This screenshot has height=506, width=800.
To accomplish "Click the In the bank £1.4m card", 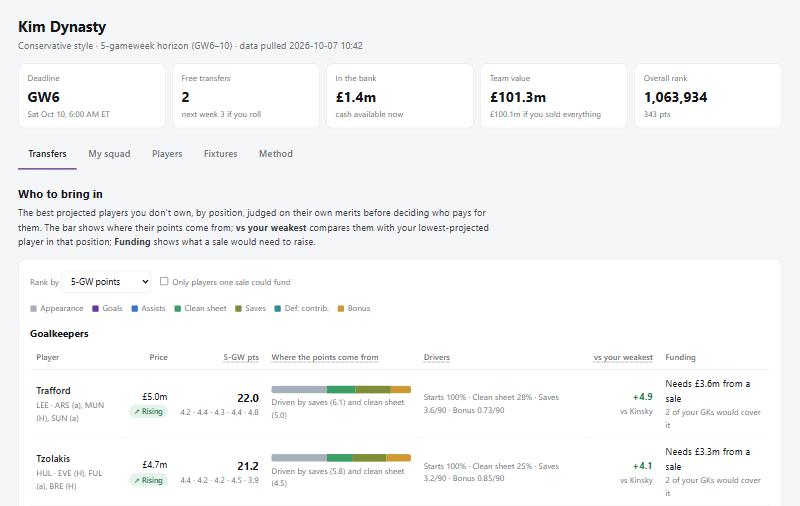I will [400, 96].
